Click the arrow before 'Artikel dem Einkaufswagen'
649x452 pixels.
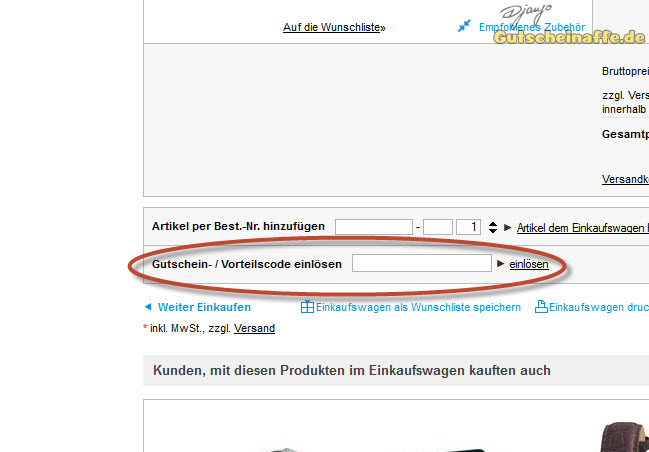[x=508, y=228]
